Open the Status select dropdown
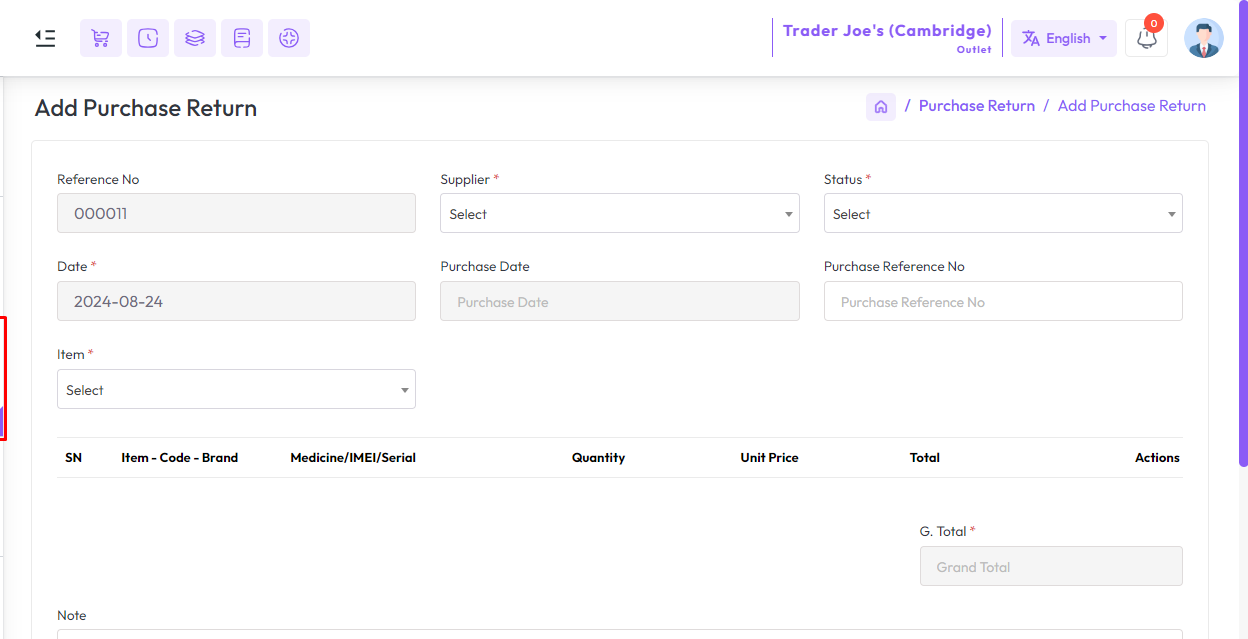This screenshot has width=1248, height=639. [x=1003, y=213]
